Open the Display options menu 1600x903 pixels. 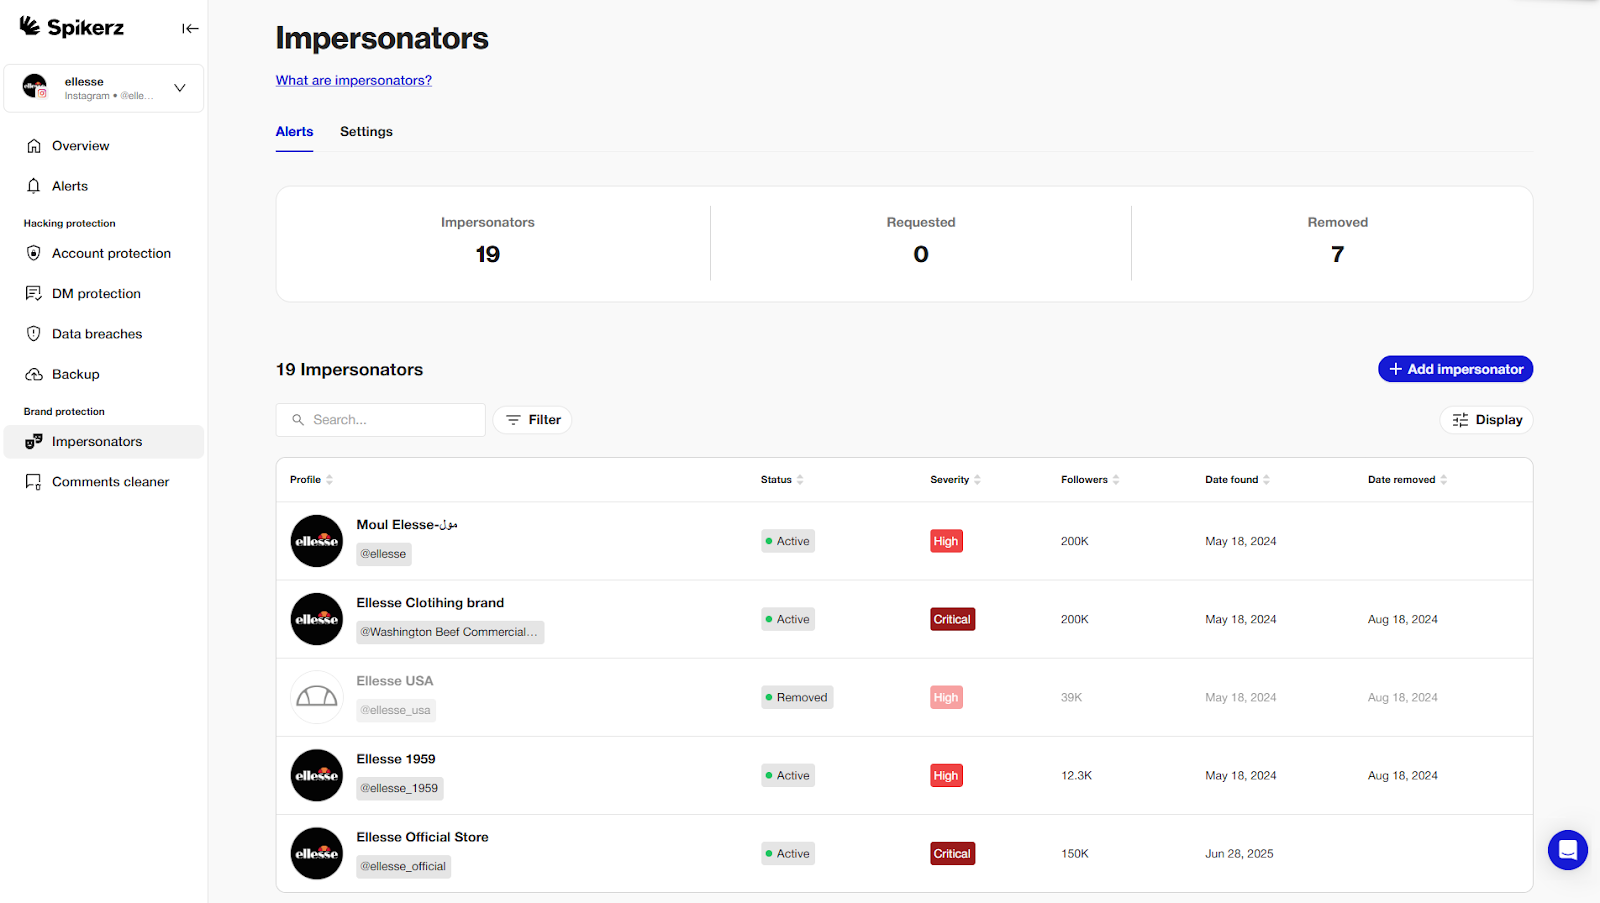tap(1486, 419)
